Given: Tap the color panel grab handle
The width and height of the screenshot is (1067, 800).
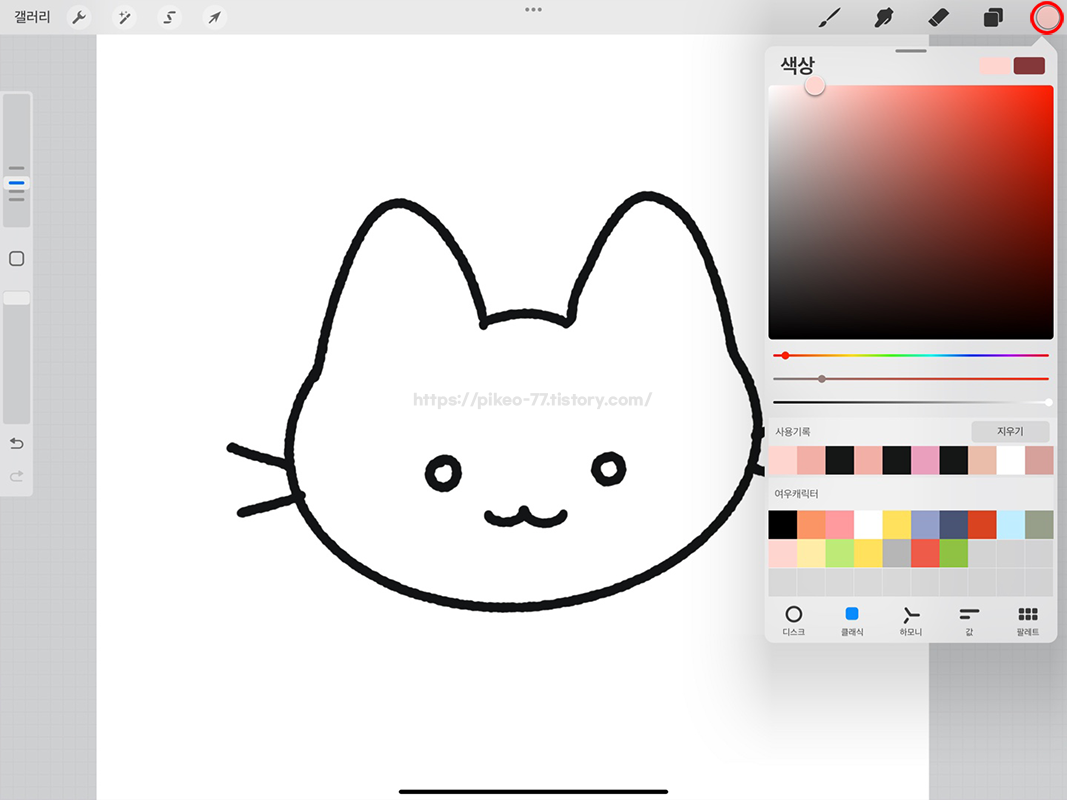Looking at the screenshot, I should tap(910, 50).
